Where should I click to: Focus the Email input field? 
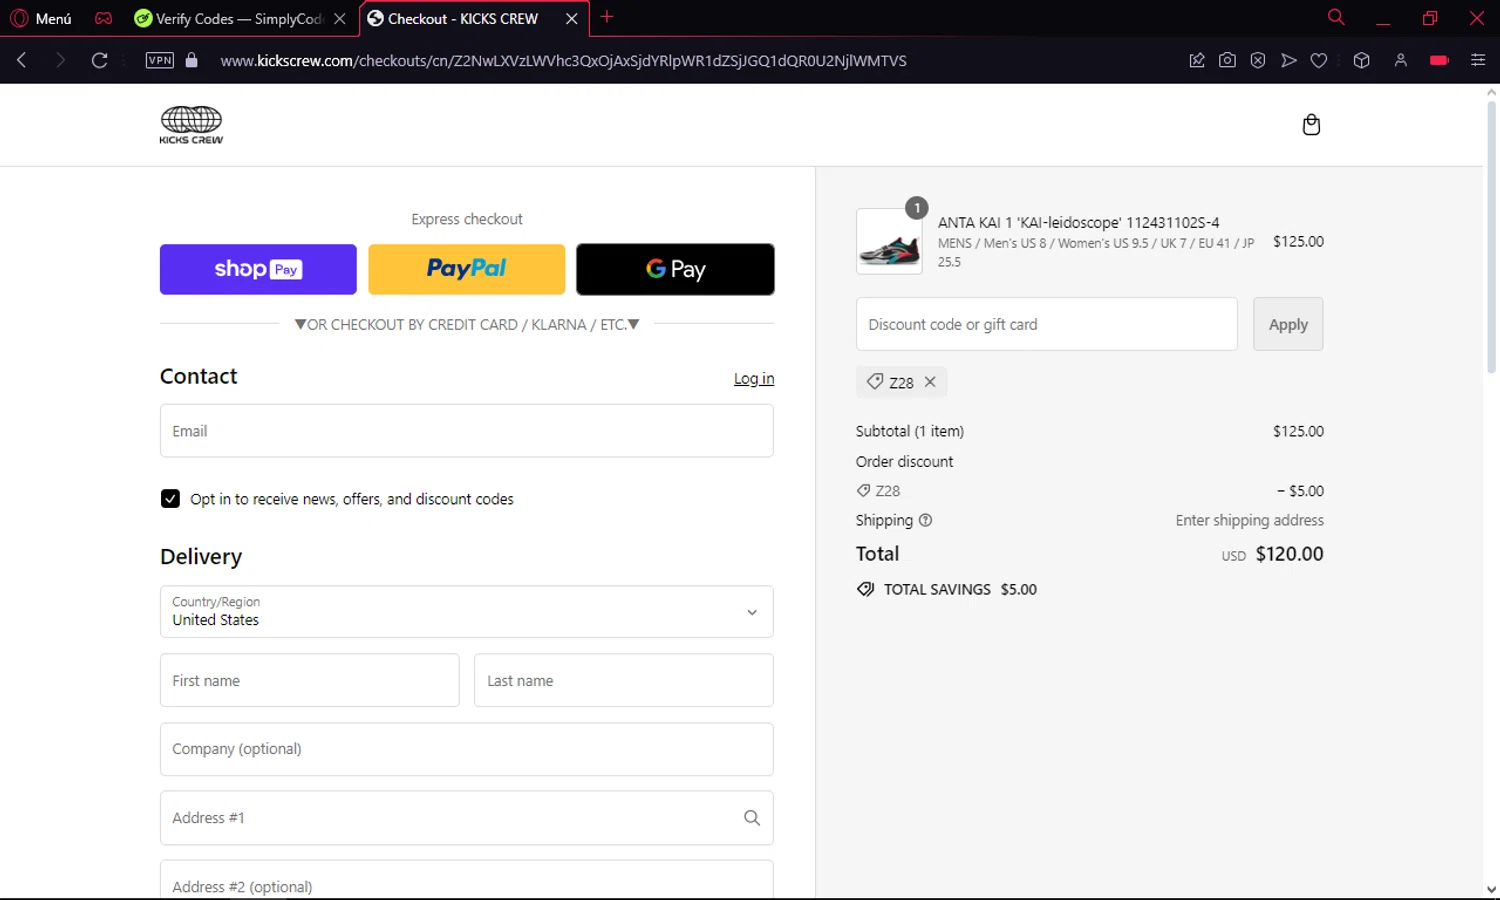tap(467, 431)
